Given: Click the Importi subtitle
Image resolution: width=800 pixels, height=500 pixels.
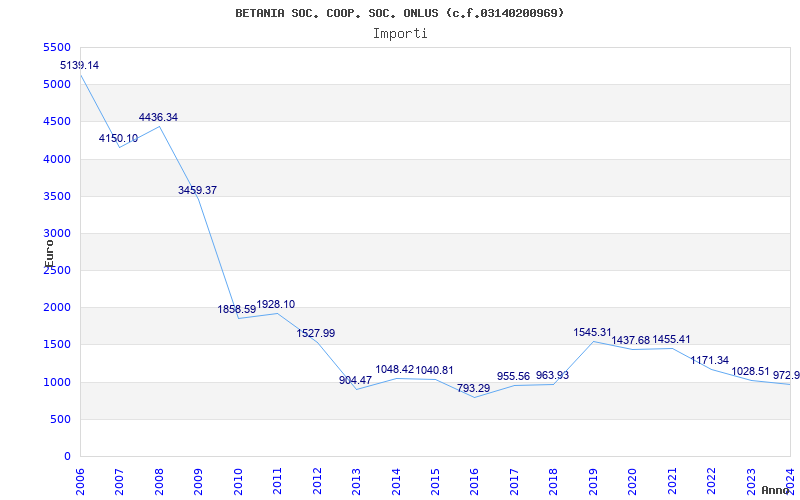Looking at the screenshot, I should click(400, 34).
